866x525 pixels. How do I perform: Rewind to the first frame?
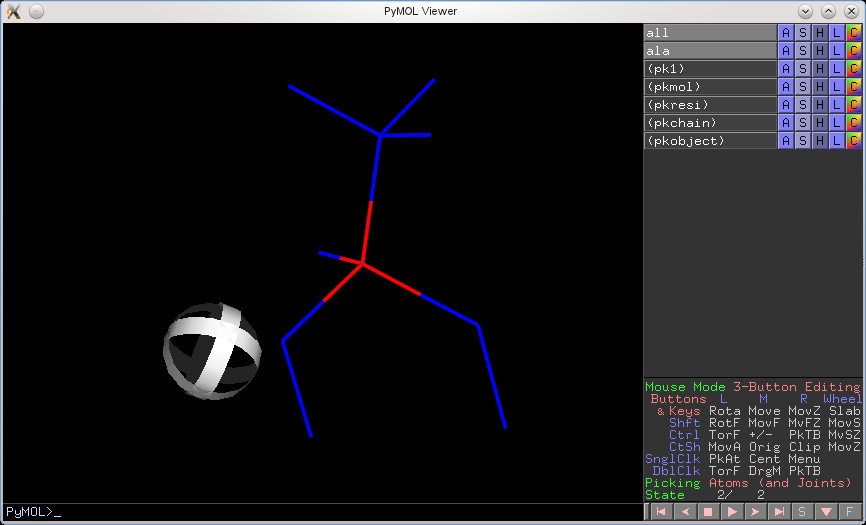661,512
